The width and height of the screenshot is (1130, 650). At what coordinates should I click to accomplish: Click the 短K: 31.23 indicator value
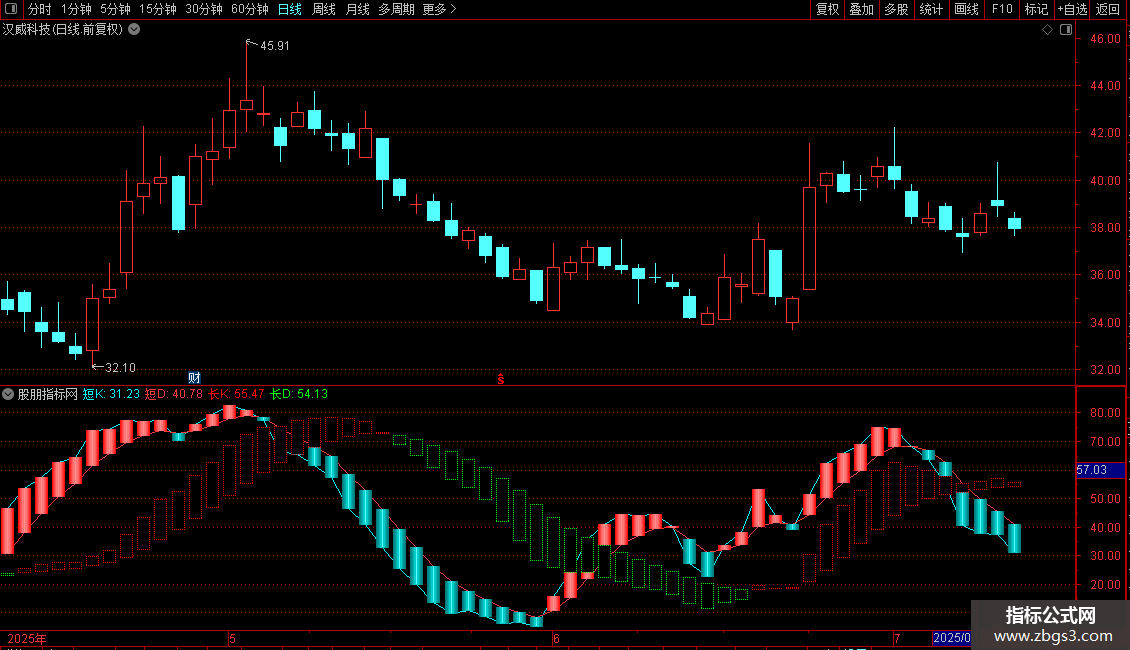pyautogui.click(x=111, y=394)
